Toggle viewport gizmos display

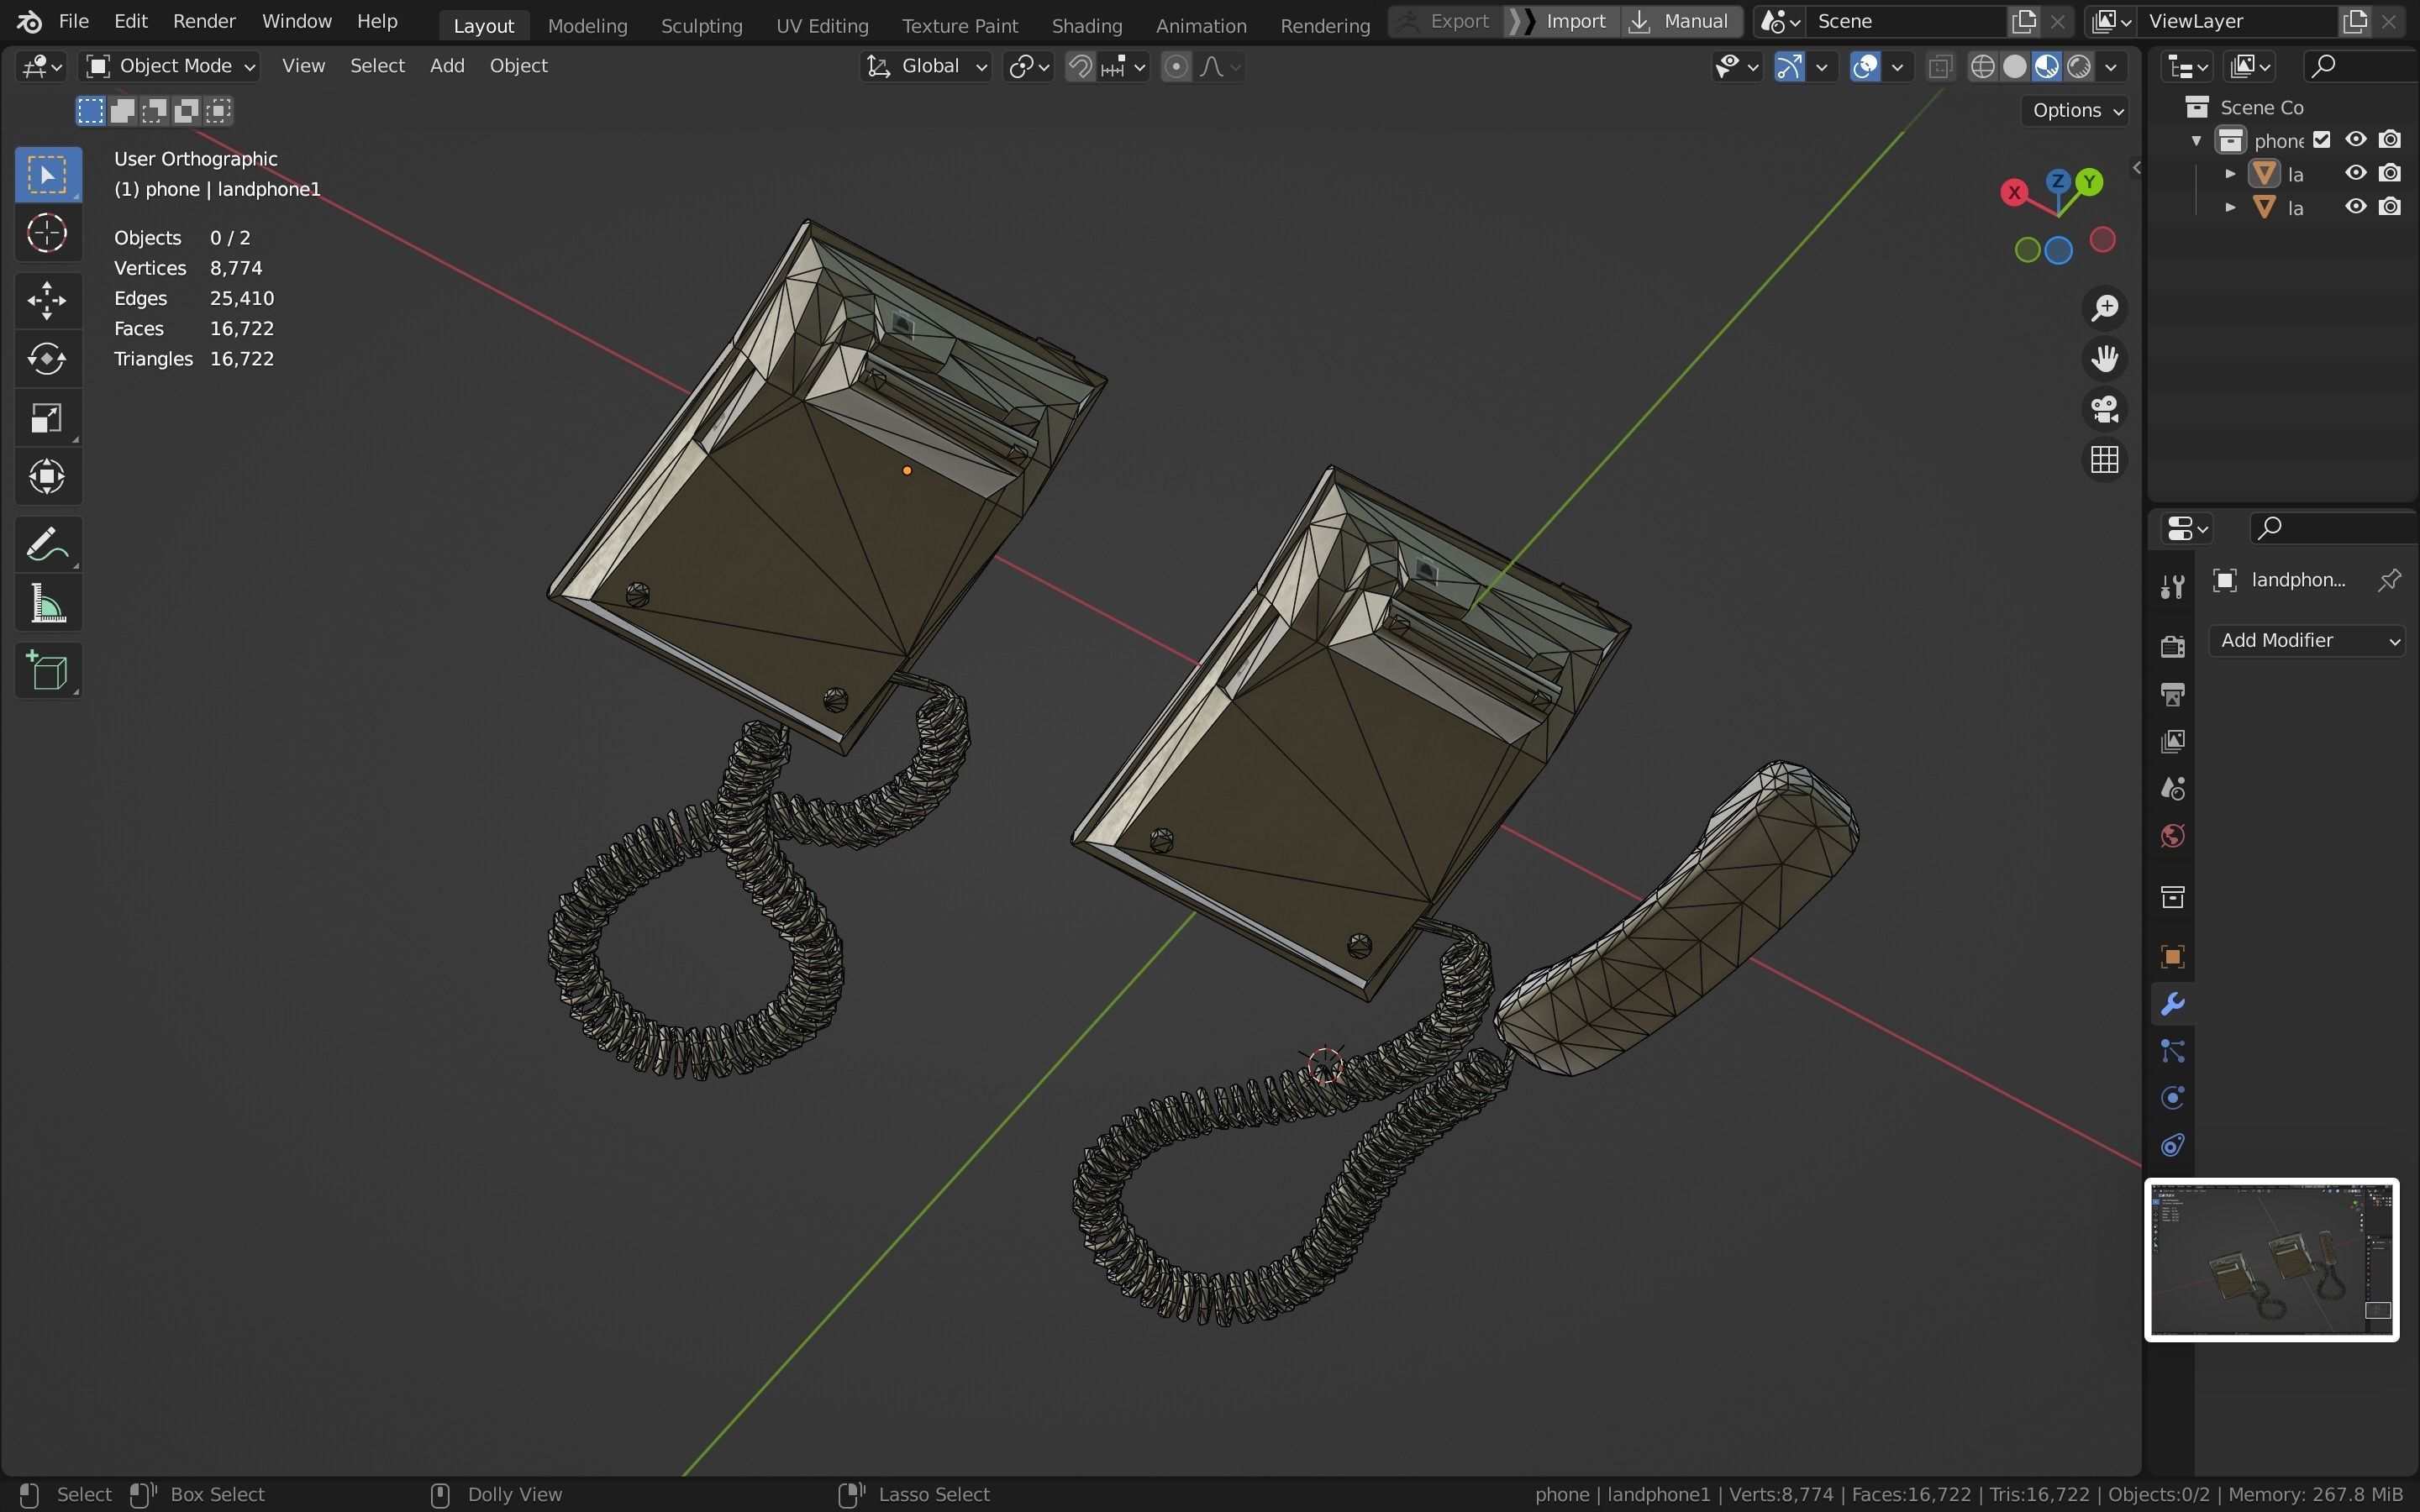coord(1789,67)
